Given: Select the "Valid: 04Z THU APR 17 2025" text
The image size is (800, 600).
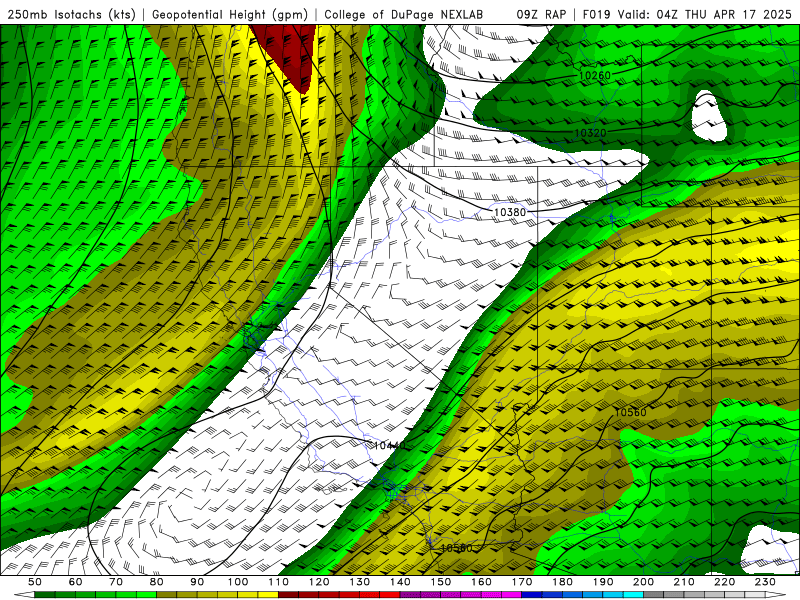Looking at the screenshot, I should pyautogui.click(x=705, y=14).
